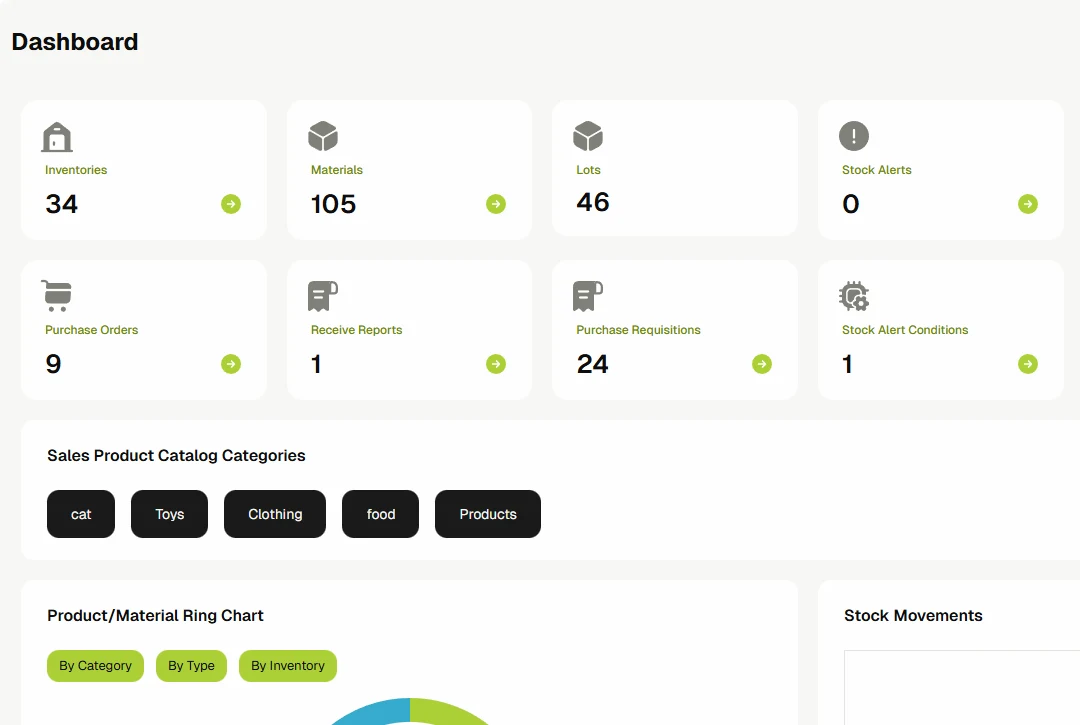The image size is (1080, 725).
Task: Click the receipt icon on Receive Reports card
Action: point(322,296)
